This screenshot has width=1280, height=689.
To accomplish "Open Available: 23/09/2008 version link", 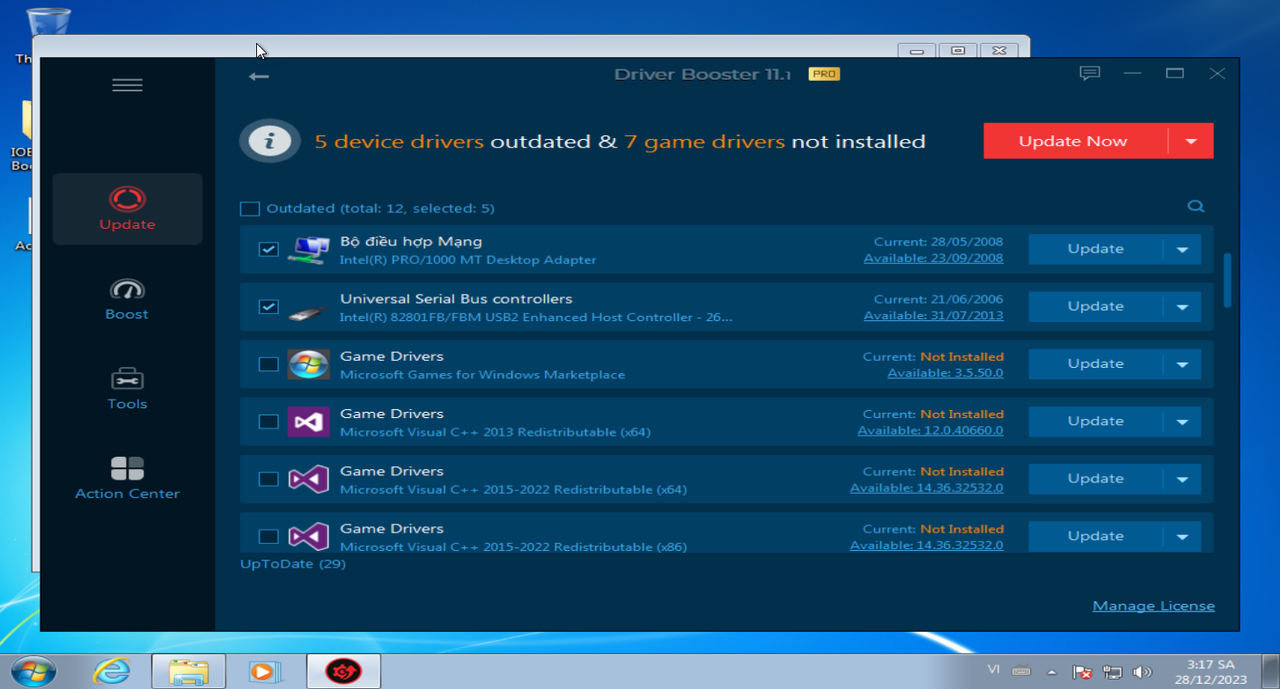I will click(x=933, y=258).
